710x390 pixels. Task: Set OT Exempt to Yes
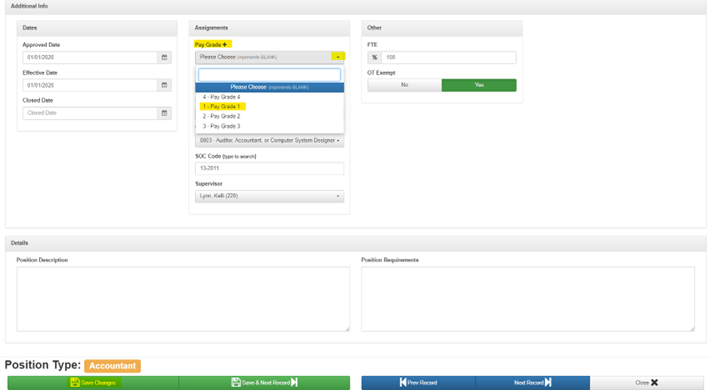[479, 85]
